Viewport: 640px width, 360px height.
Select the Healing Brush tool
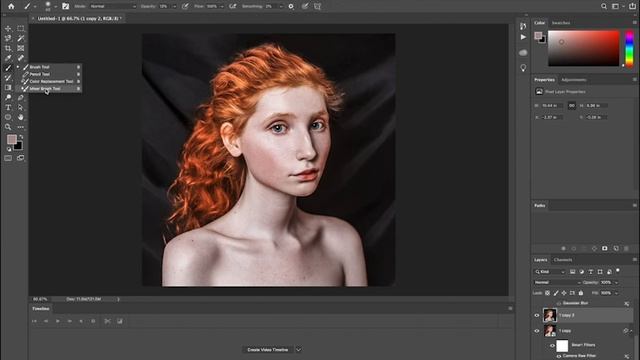pyautogui.click(x=21, y=58)
